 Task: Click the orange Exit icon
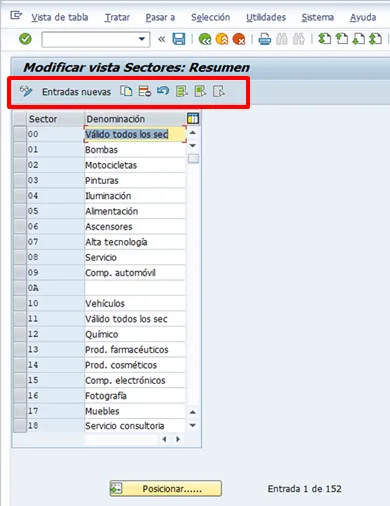[222, 39]
